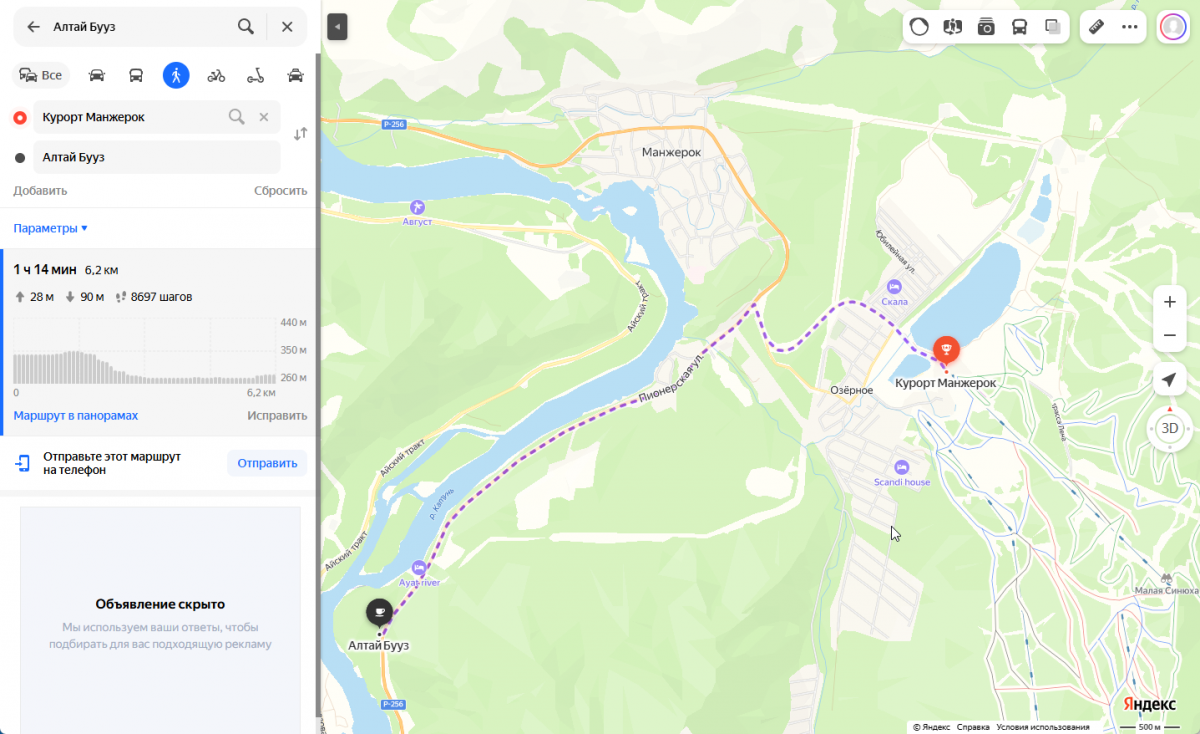1200x734 pixels.
Task: Collapse the left side panel
Action: click(337, 27)
